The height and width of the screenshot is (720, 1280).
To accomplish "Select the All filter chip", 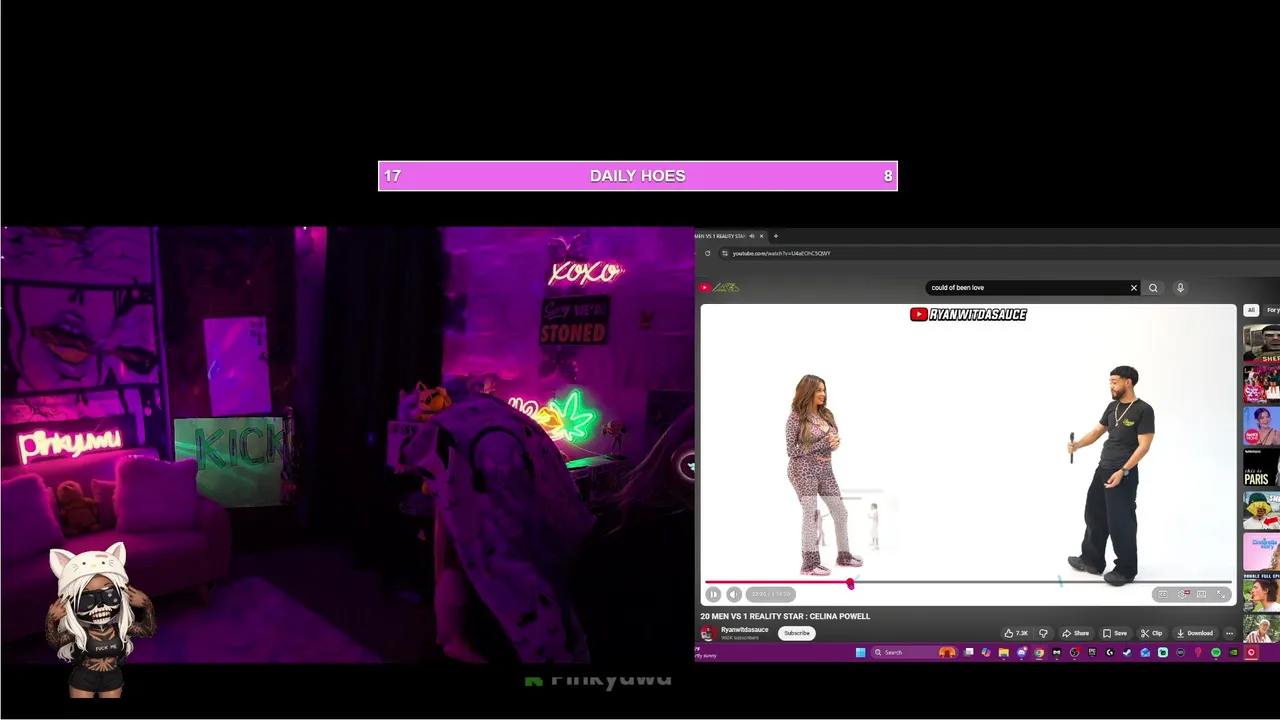I will (1251, 310).
